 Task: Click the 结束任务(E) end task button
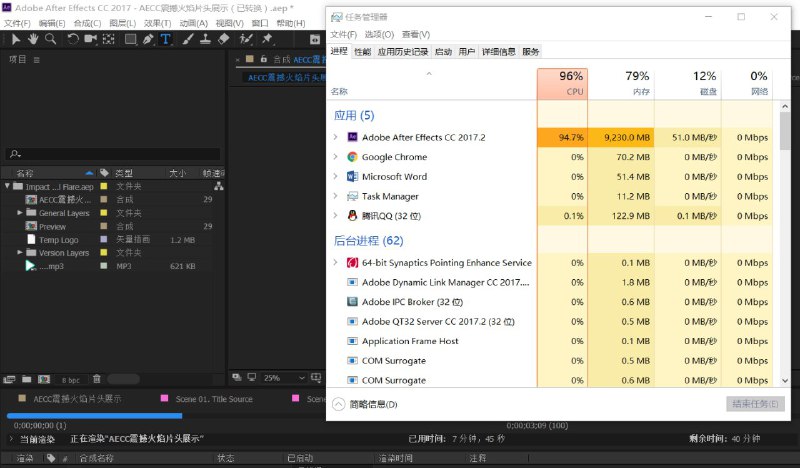(x=755, y=404)
